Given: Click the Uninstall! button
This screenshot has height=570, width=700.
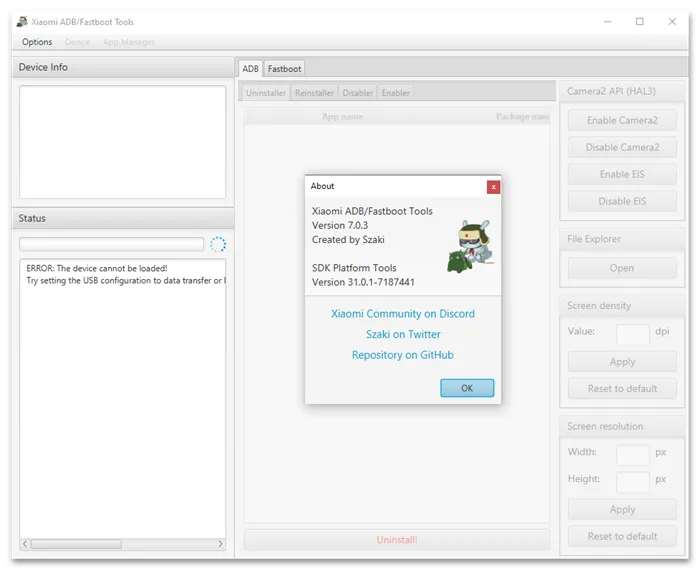Looking at the screenshot, I should pyautogui.click(x=397, y=540).
